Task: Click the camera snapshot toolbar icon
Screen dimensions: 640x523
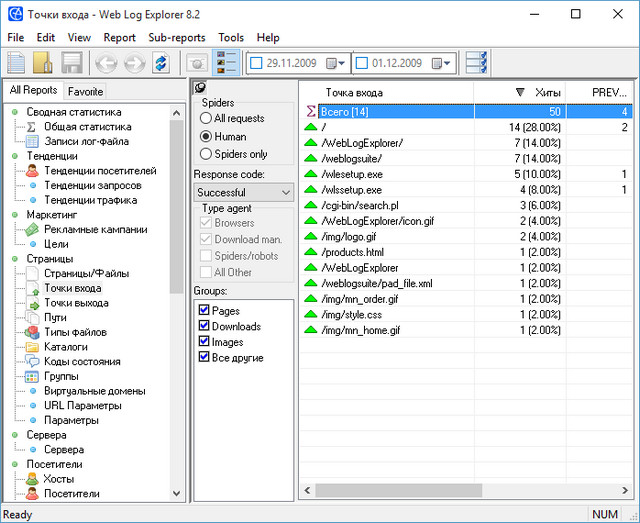Action: tap(198, 64)
